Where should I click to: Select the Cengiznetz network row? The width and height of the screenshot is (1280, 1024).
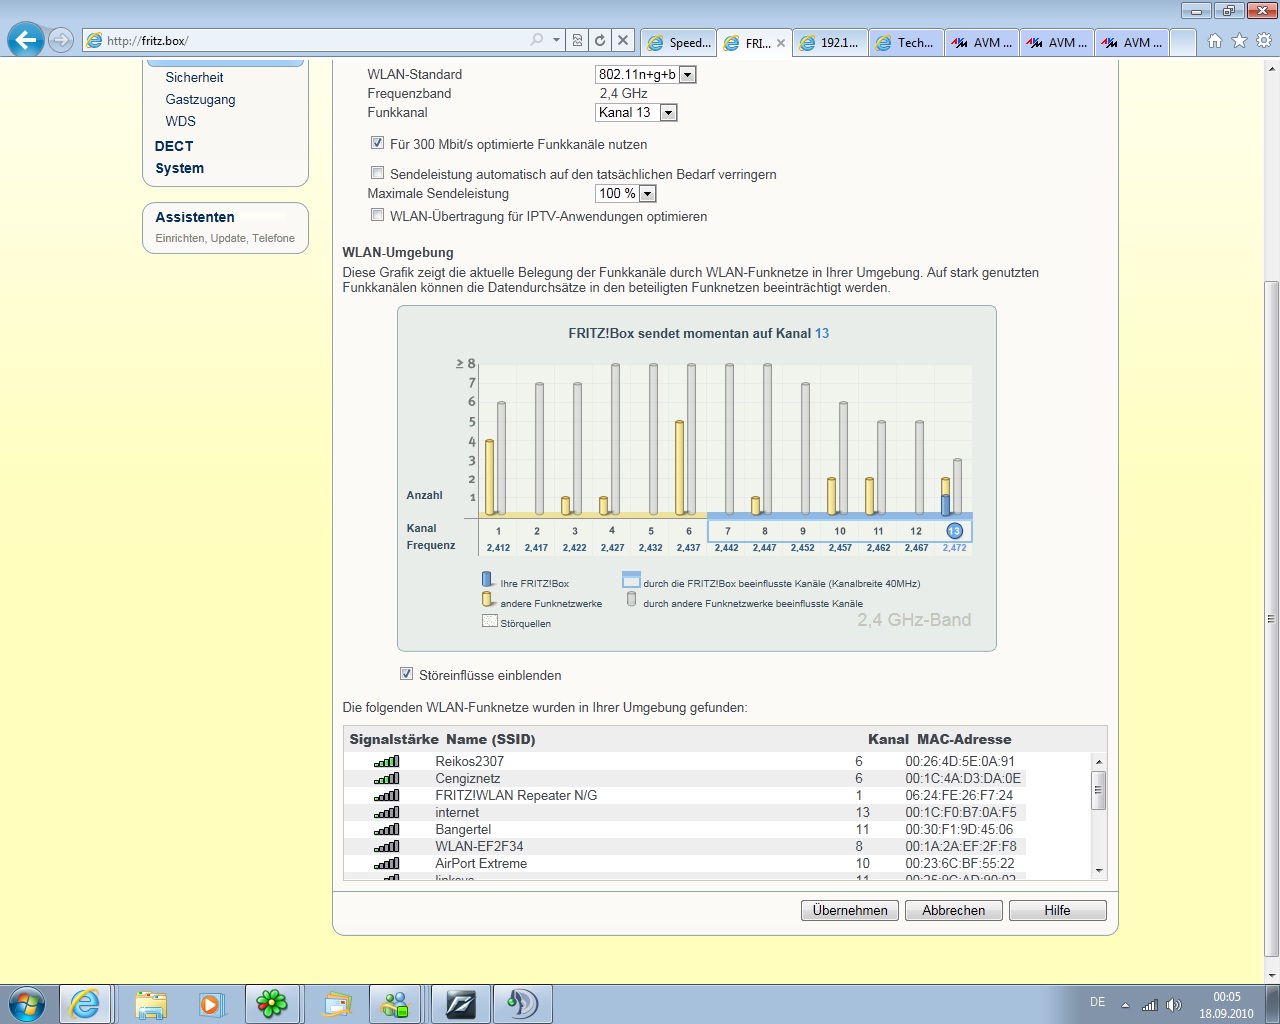685,778
